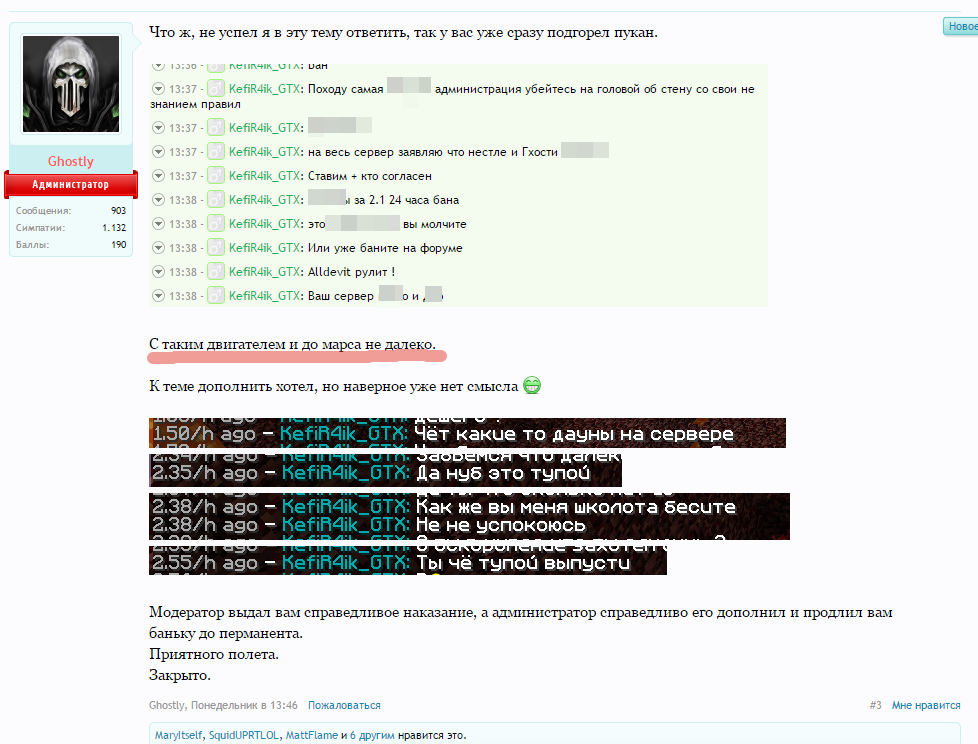Screen dimensions: 978x744
Task: Expand arrow on 'Ваш сервер' chat row
Action: click(x=158, y=296)
